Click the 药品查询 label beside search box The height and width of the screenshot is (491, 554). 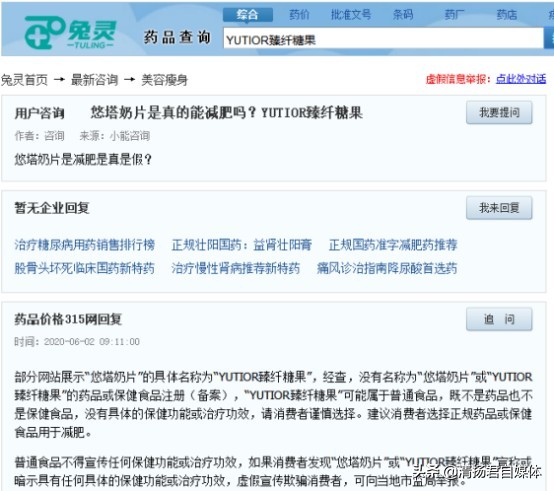(x=177, y=37)
